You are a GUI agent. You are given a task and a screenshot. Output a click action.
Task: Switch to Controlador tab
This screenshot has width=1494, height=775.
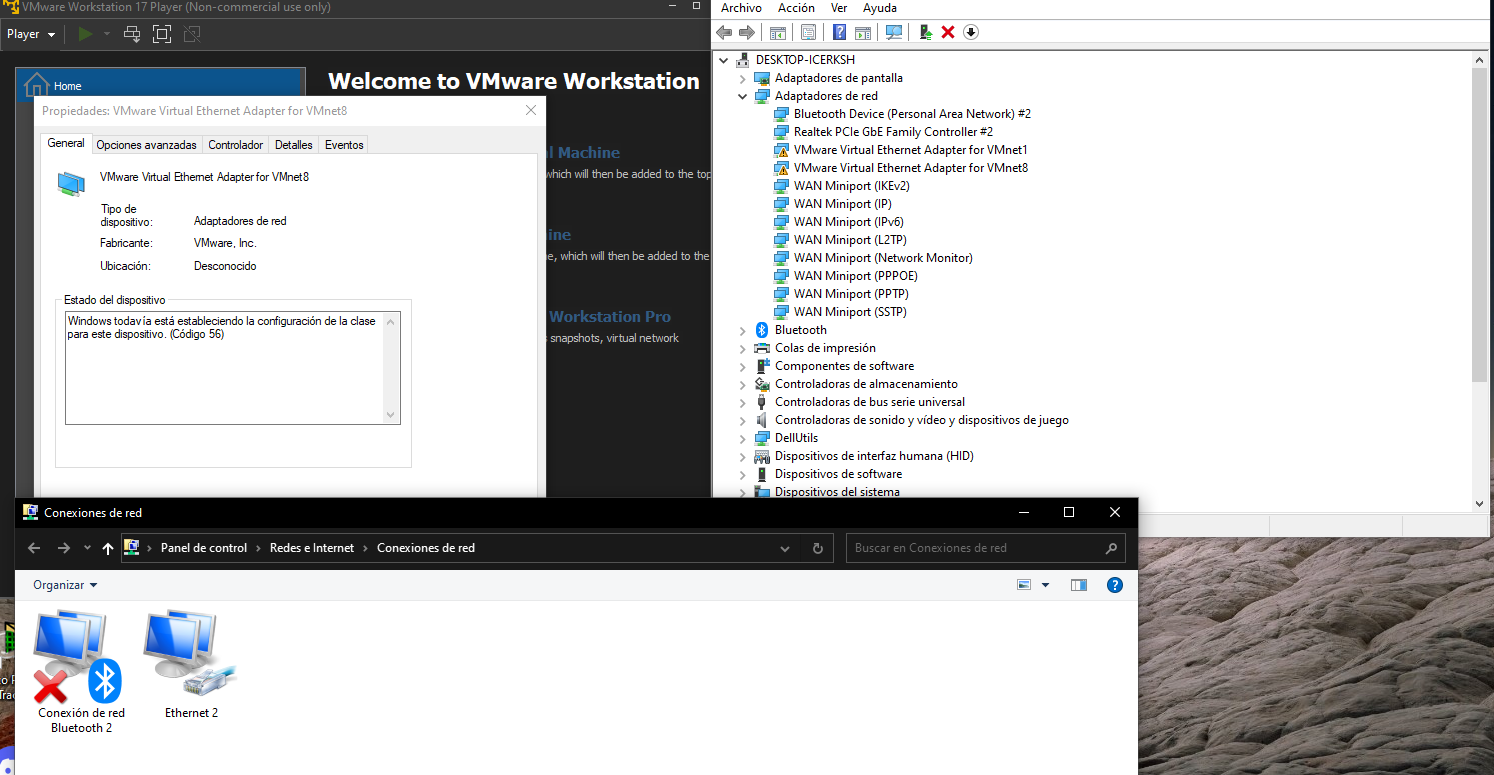235,145
